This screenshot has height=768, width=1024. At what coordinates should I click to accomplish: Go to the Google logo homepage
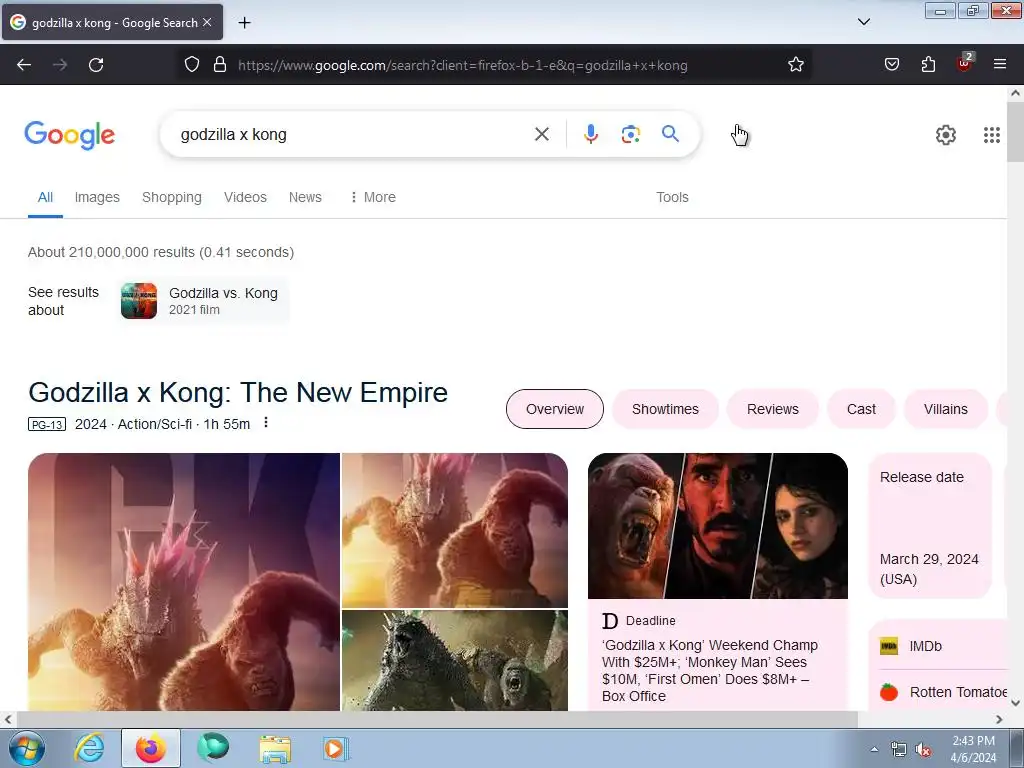point(69,135)
